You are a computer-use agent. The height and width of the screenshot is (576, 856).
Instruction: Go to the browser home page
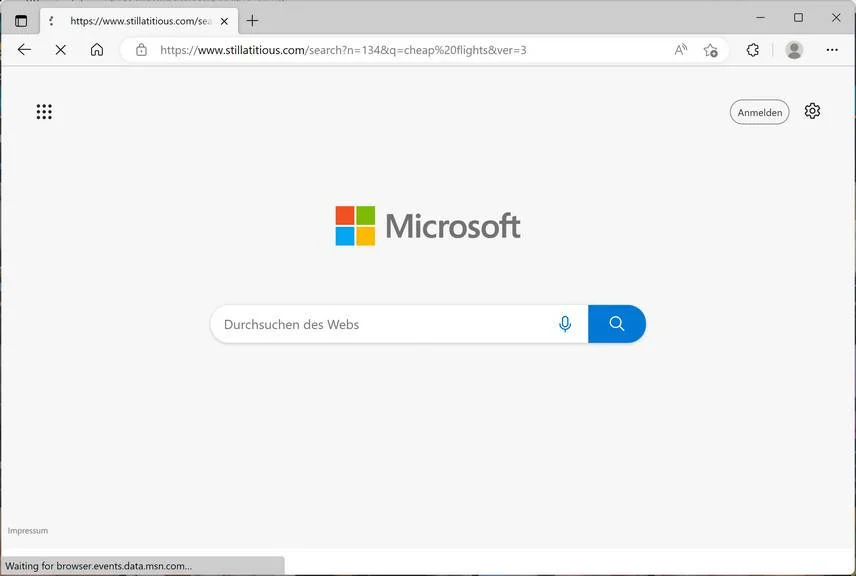point(97,50)
